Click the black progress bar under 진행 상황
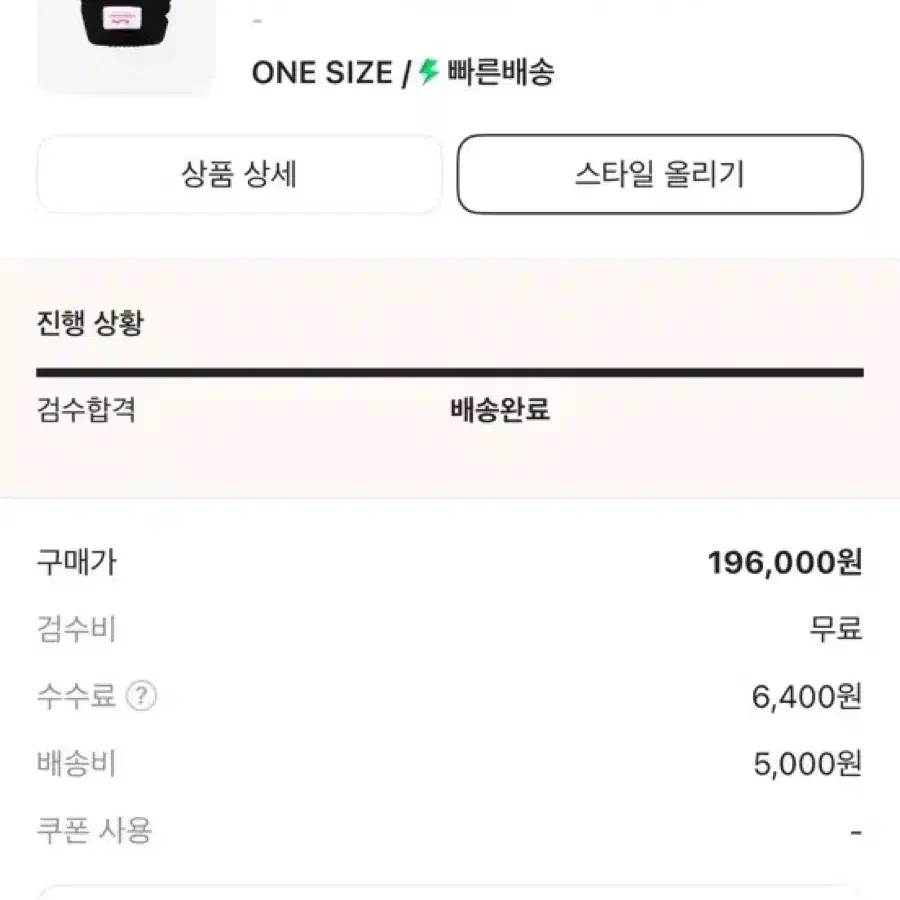 click(450, 373)
